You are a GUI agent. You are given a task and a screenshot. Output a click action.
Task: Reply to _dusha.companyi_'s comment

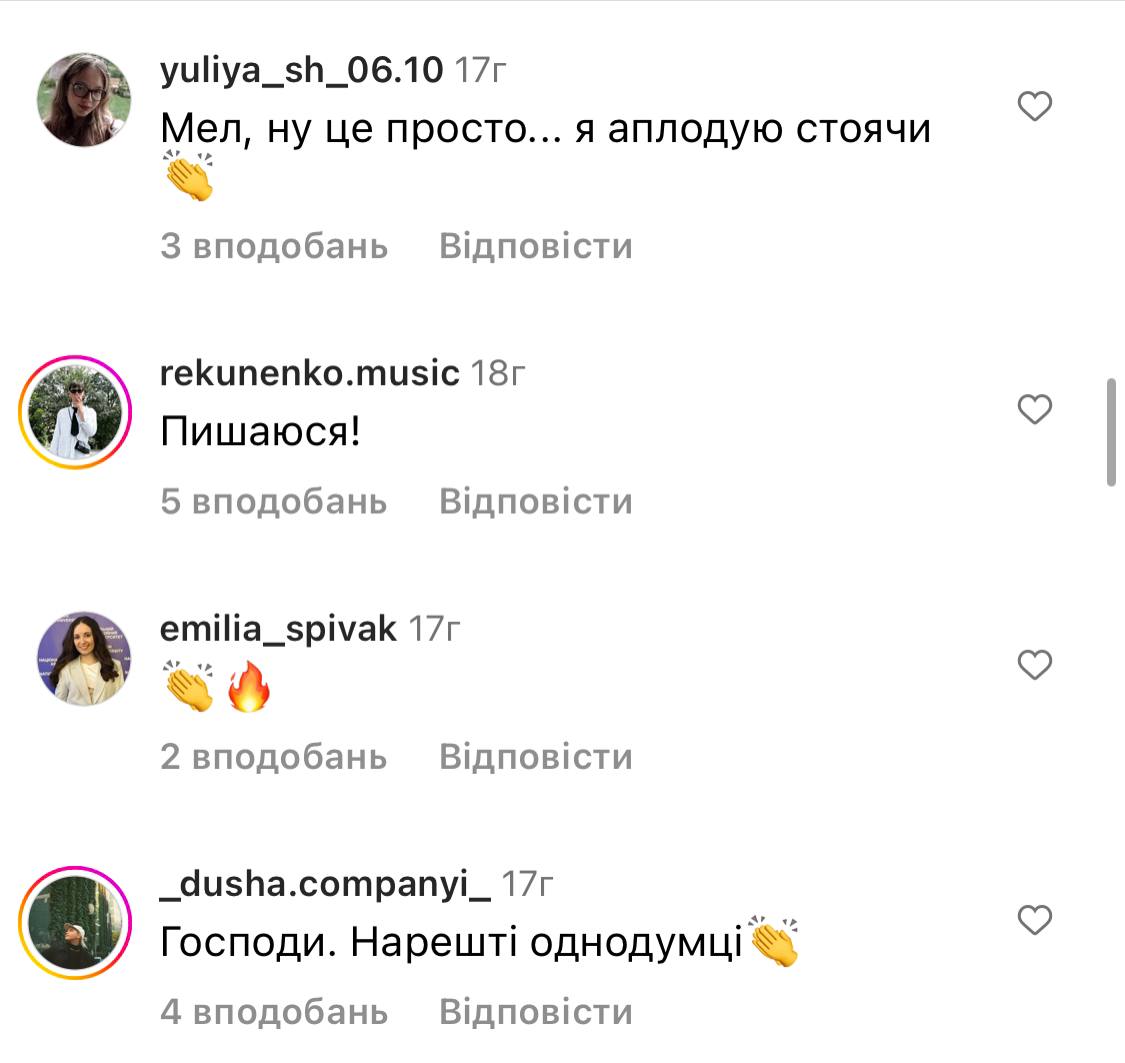(536, 1012)
